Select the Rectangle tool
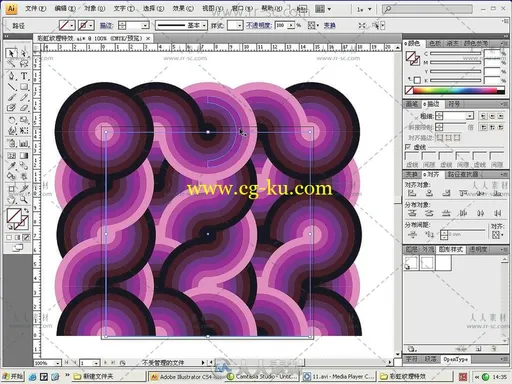The image size is (512, 384). click(24, 87)
